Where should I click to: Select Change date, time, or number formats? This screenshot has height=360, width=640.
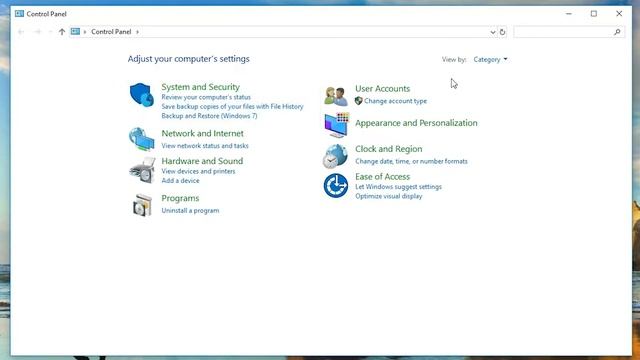tap(411, 161)
